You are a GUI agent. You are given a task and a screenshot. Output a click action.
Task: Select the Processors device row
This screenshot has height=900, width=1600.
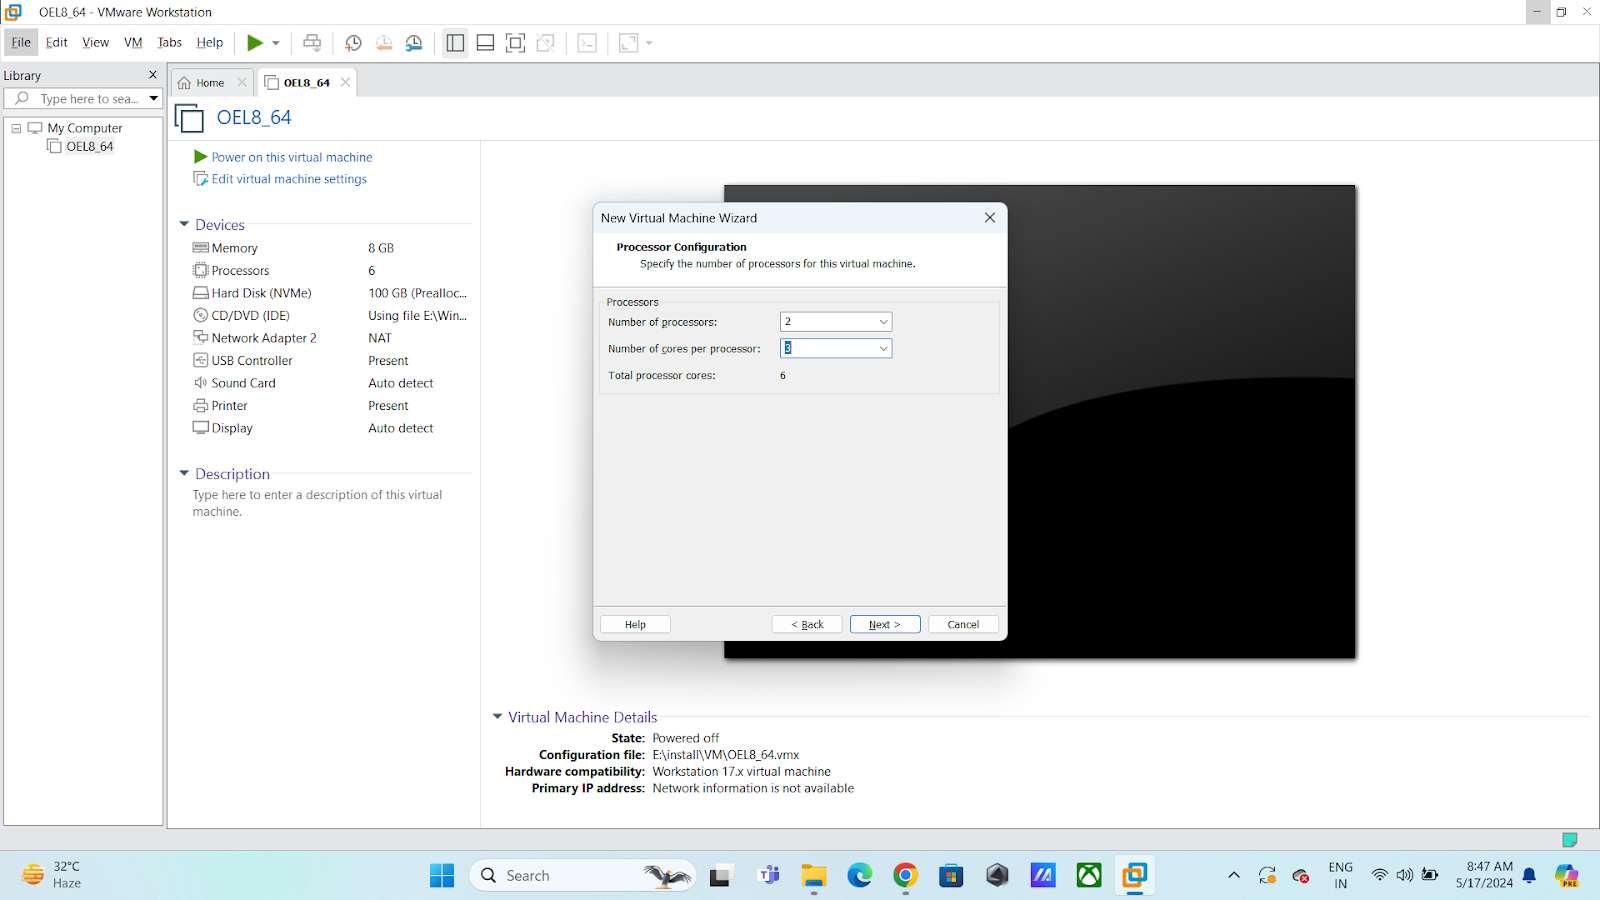click(x=330, y=270)
